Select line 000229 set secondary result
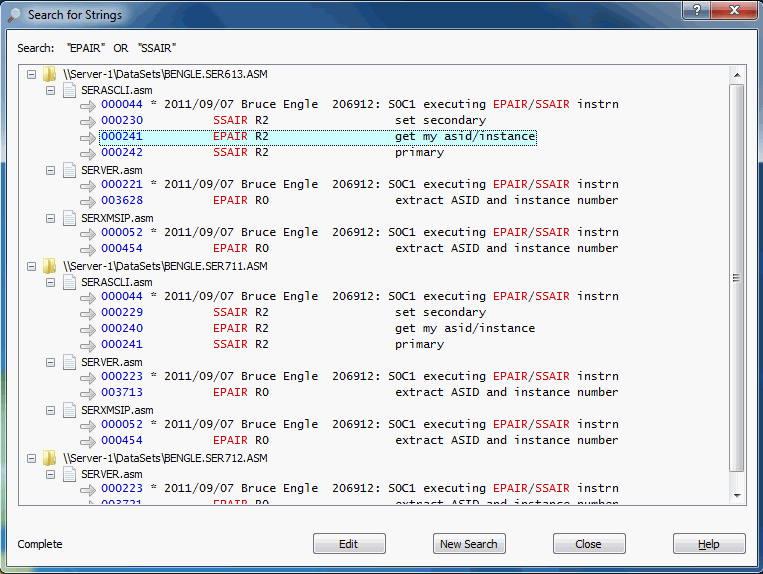Screen dimensions: 763x574 293,312
